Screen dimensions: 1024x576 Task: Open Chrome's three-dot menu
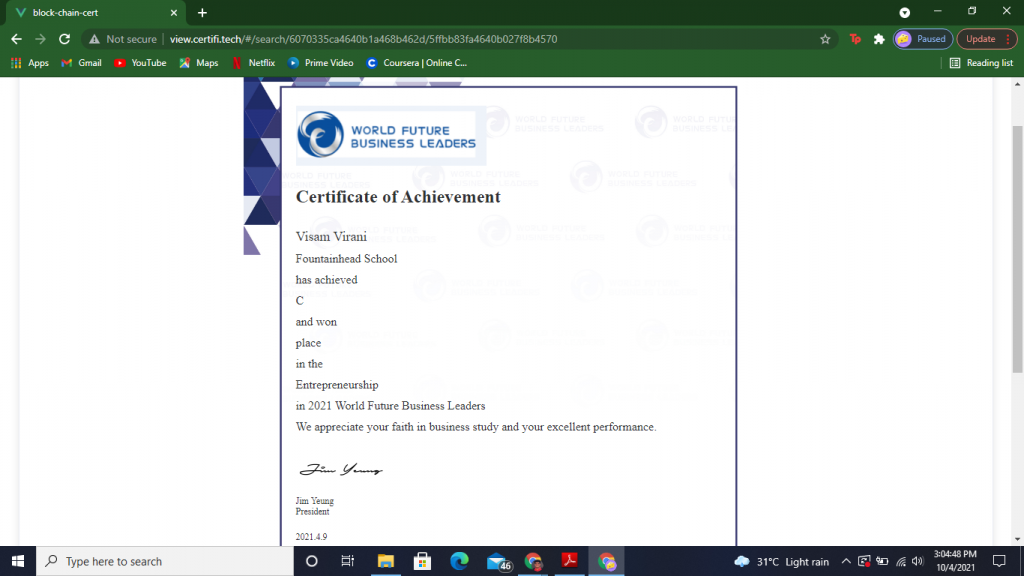coord(1008,39)
